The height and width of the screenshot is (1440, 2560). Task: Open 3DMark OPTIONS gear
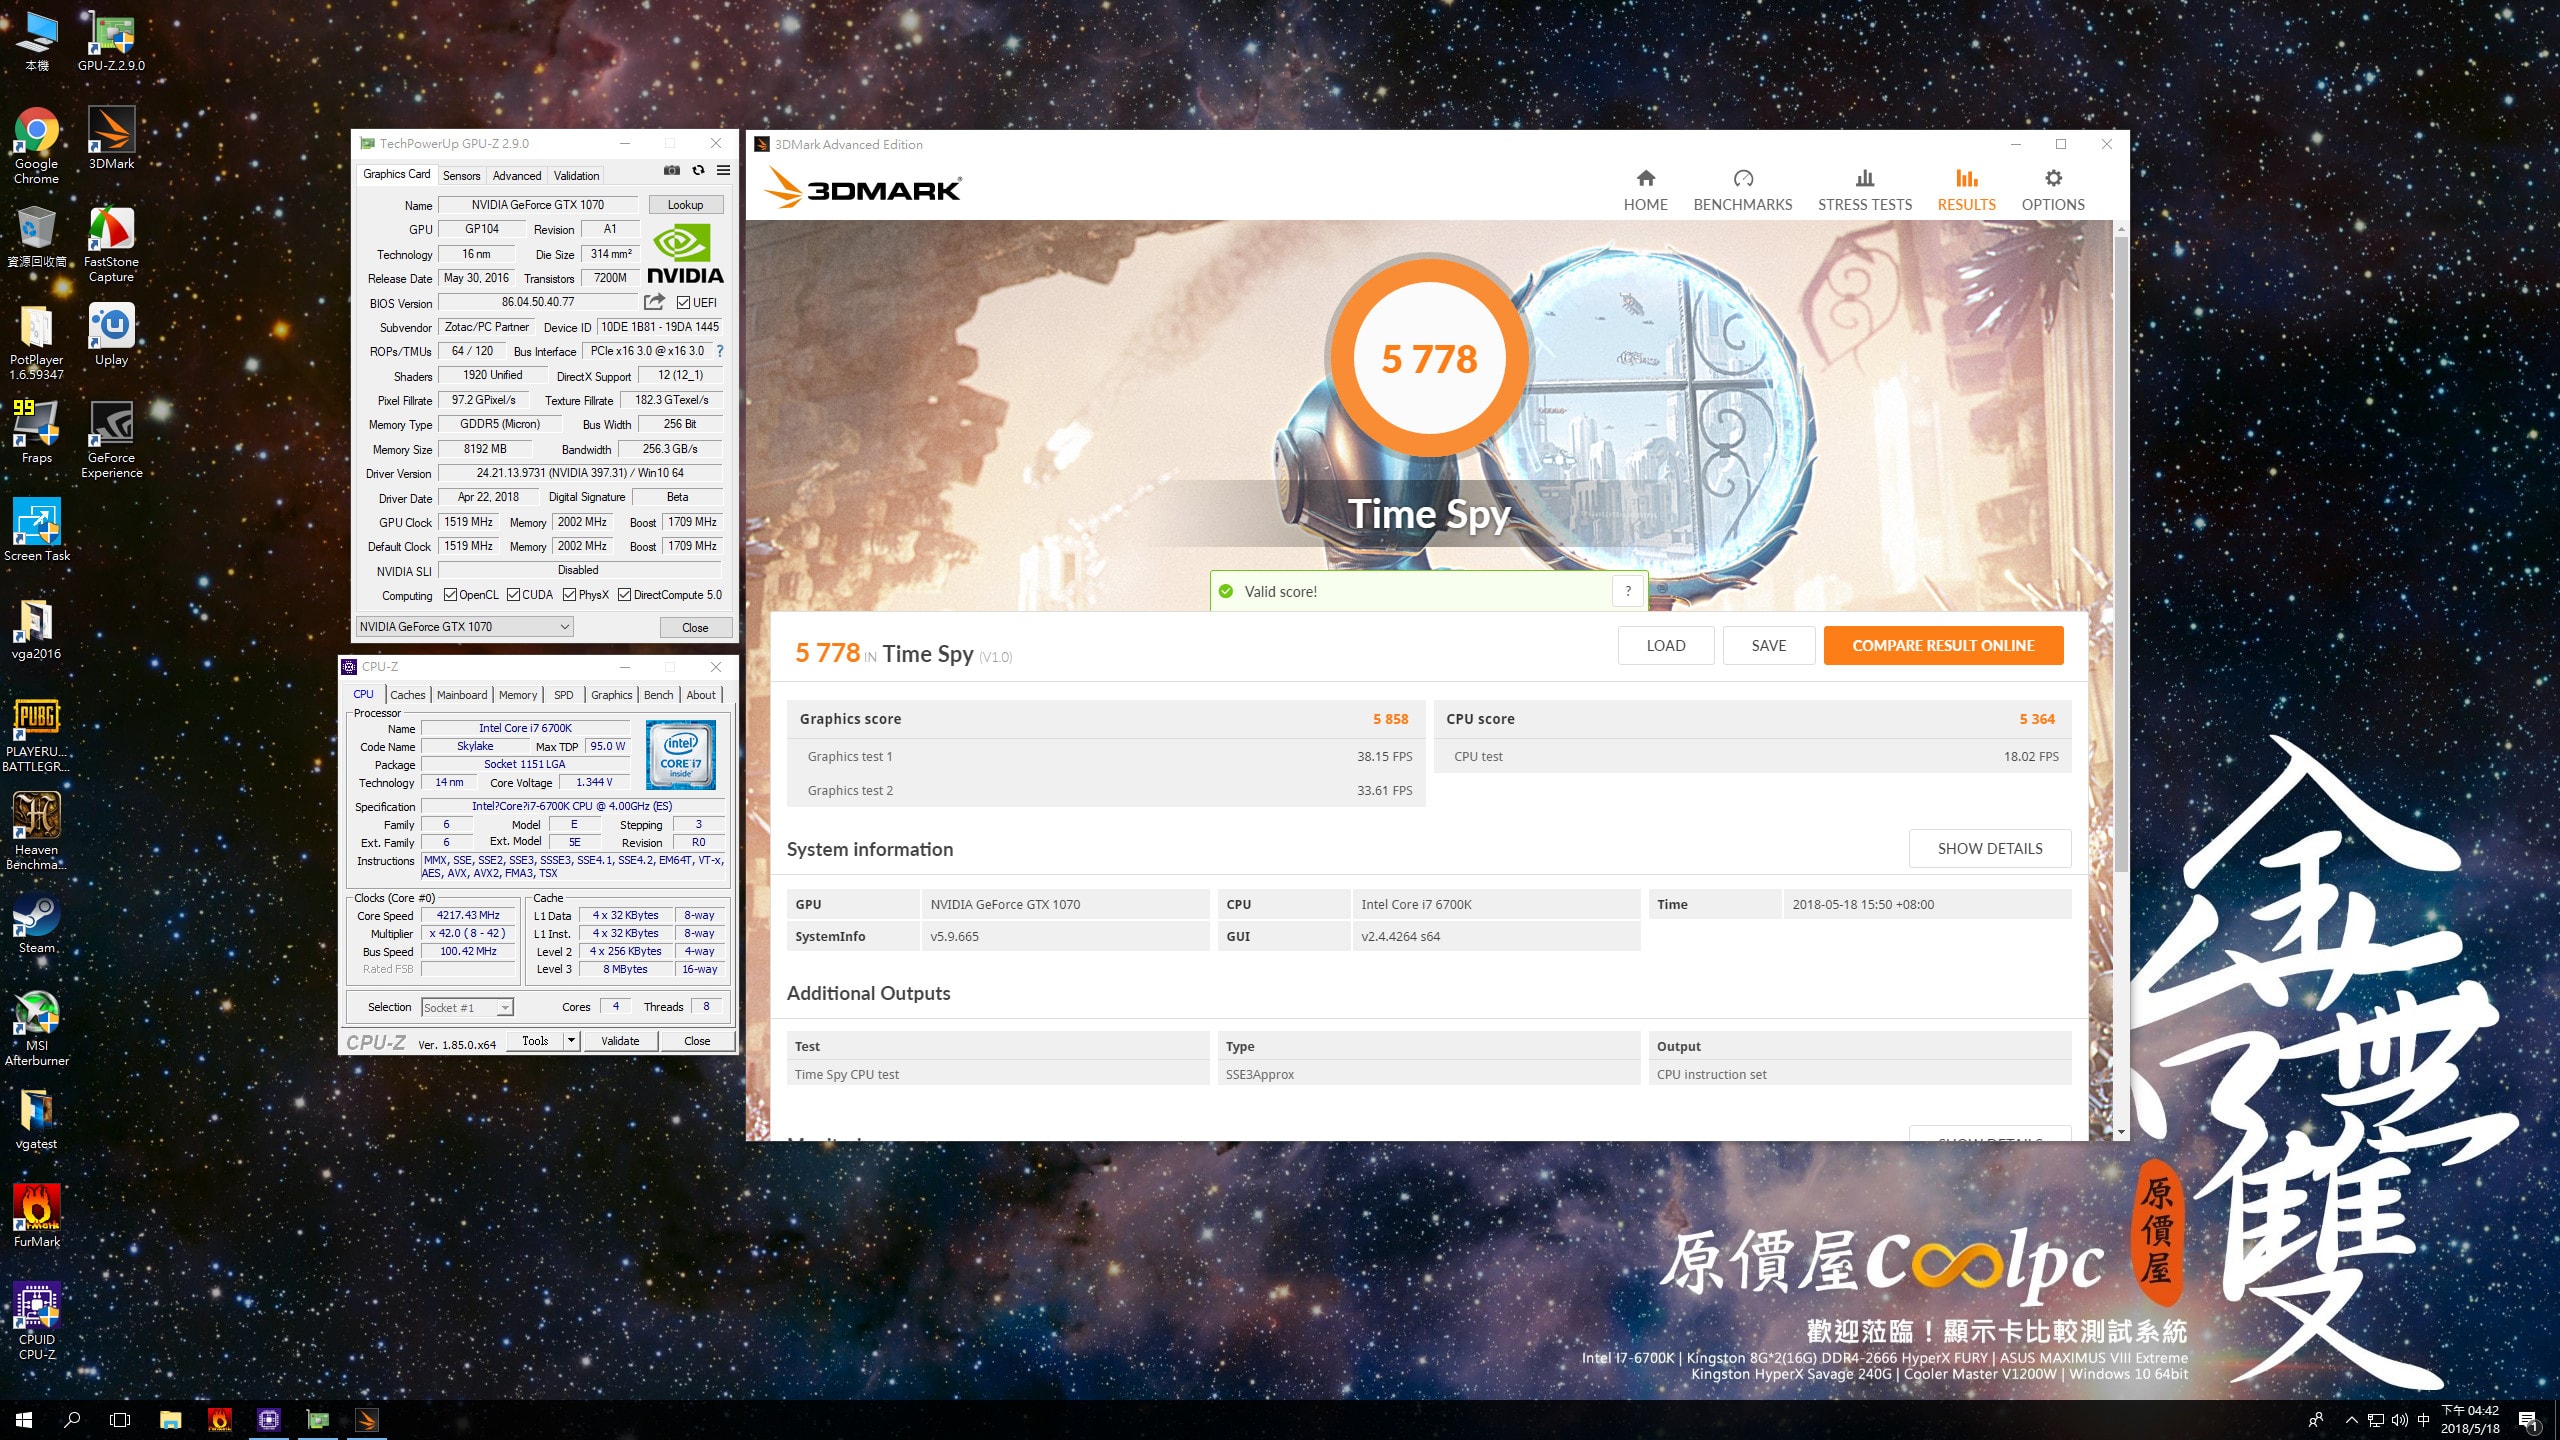click(x=2052, y=190)
